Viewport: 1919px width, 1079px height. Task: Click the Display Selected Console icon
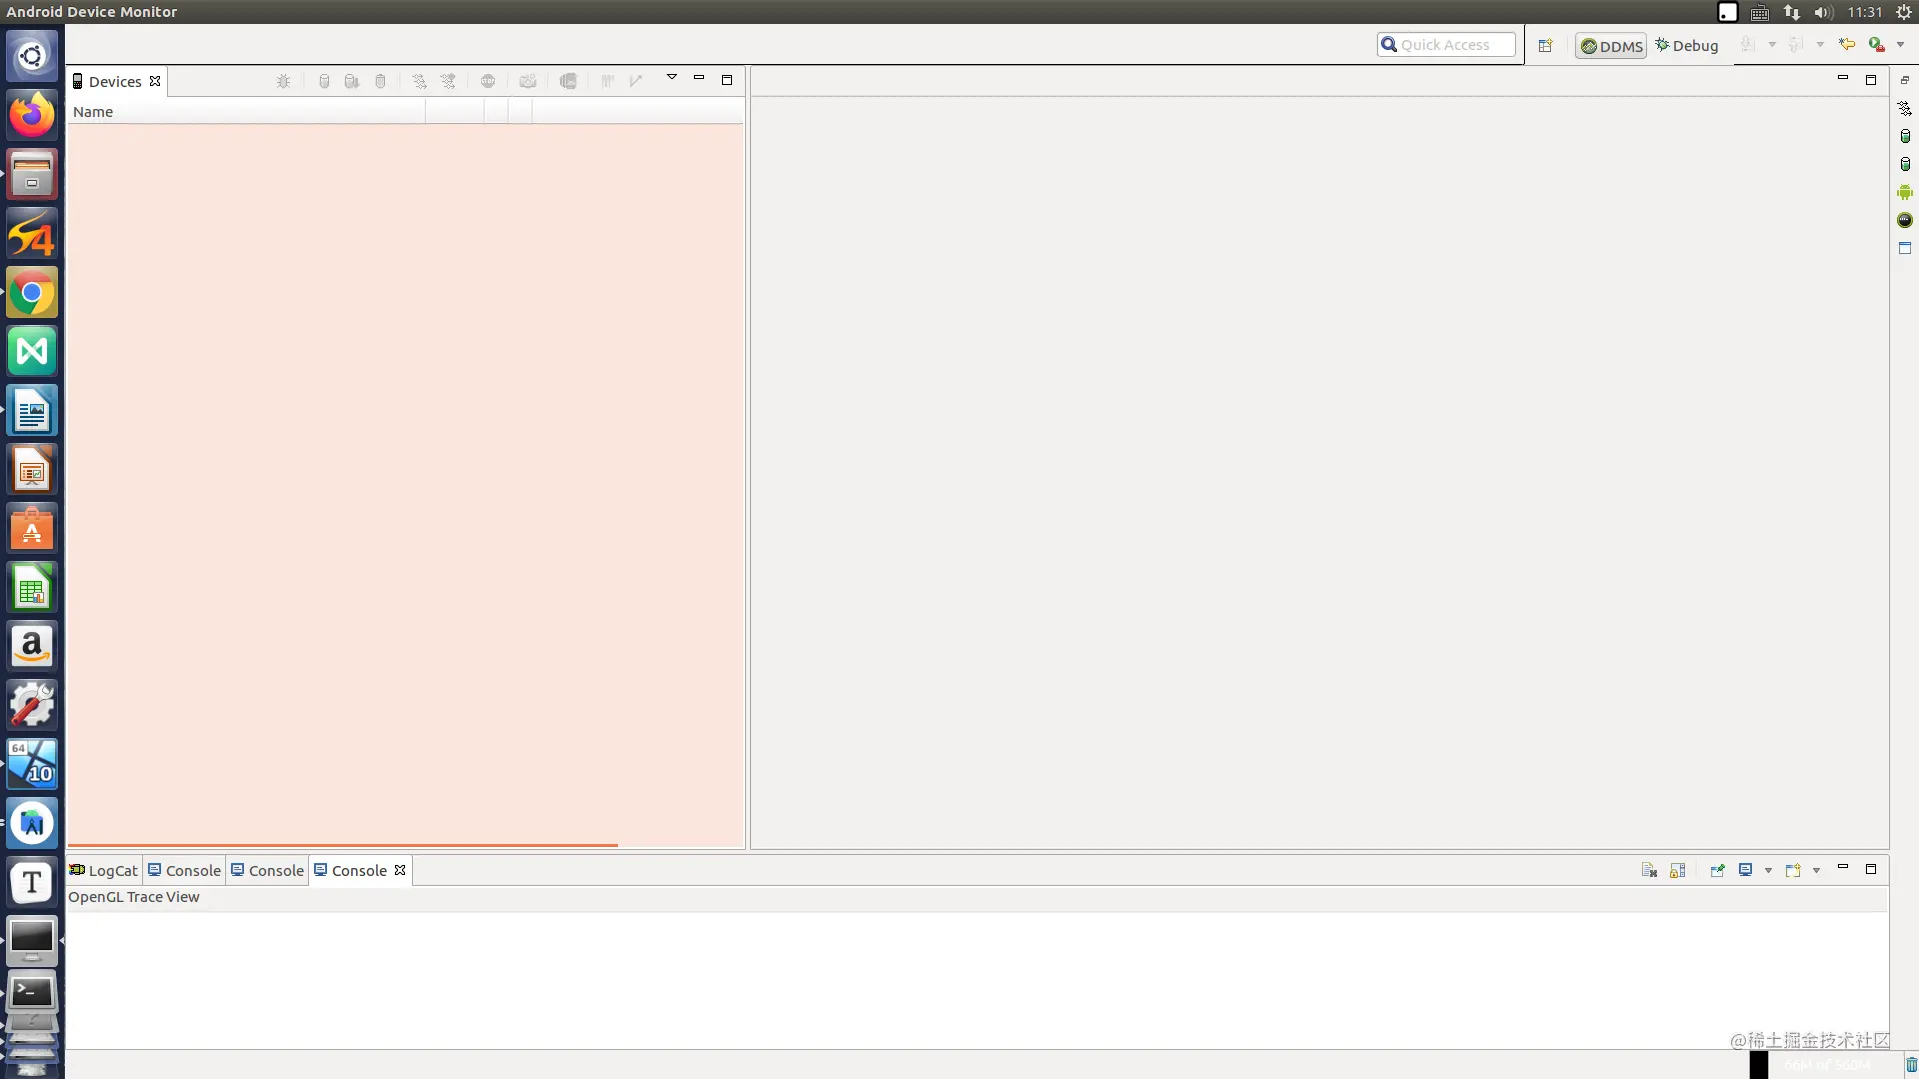pos(1745,870)
